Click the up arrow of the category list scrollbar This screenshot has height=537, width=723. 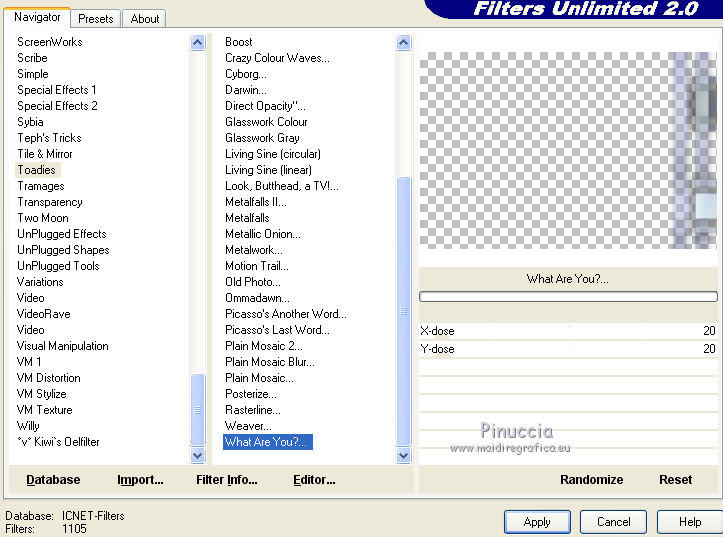tap(197, 43)
